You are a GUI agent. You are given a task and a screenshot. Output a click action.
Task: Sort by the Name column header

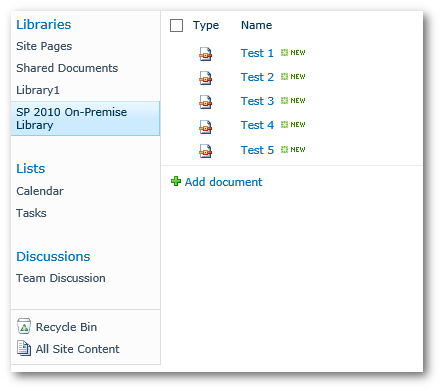[x=256, y=25]
